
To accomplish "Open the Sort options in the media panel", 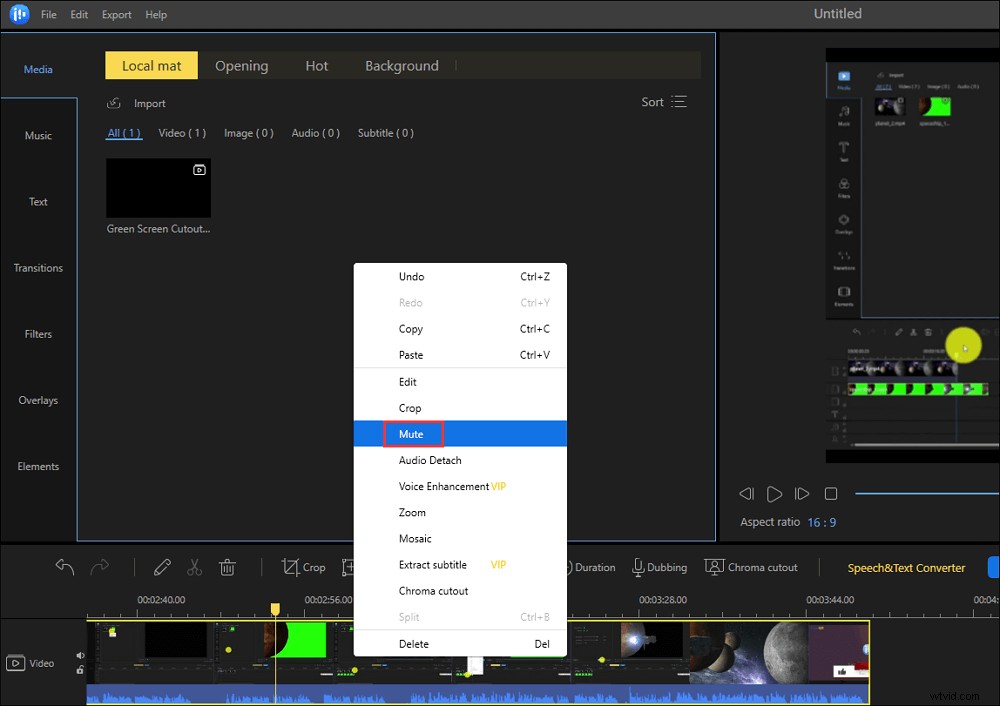I will coord(663,101).
